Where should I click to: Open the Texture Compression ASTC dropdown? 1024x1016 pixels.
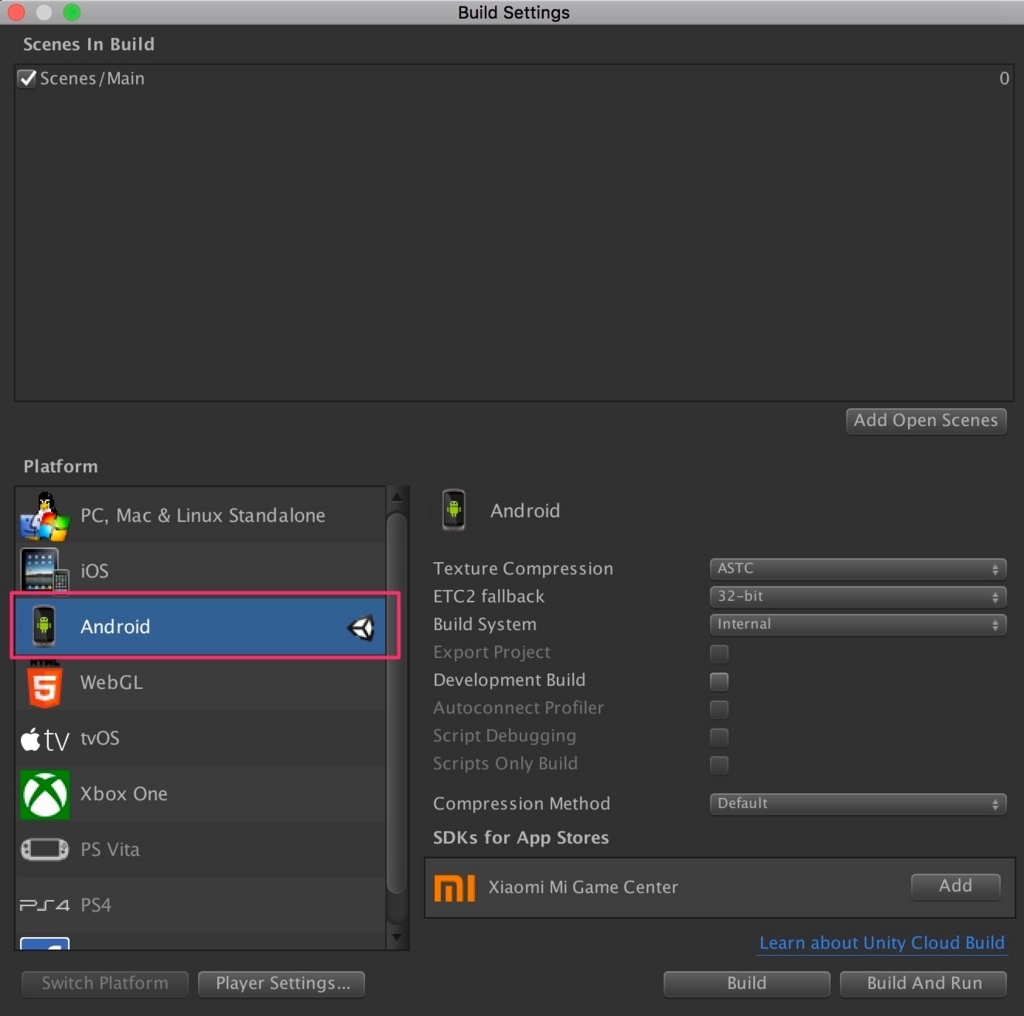coord(857,569)
